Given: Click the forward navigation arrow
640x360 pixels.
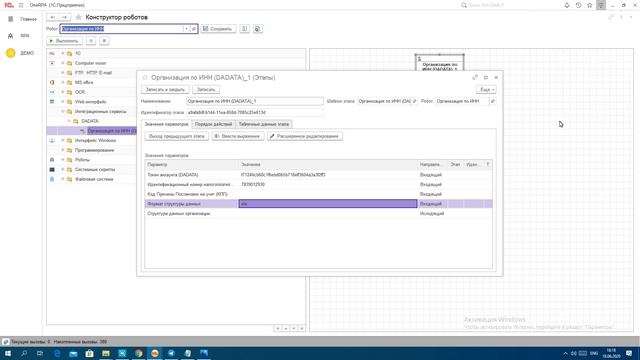Looking at the screenshot, I should [64, 17].
